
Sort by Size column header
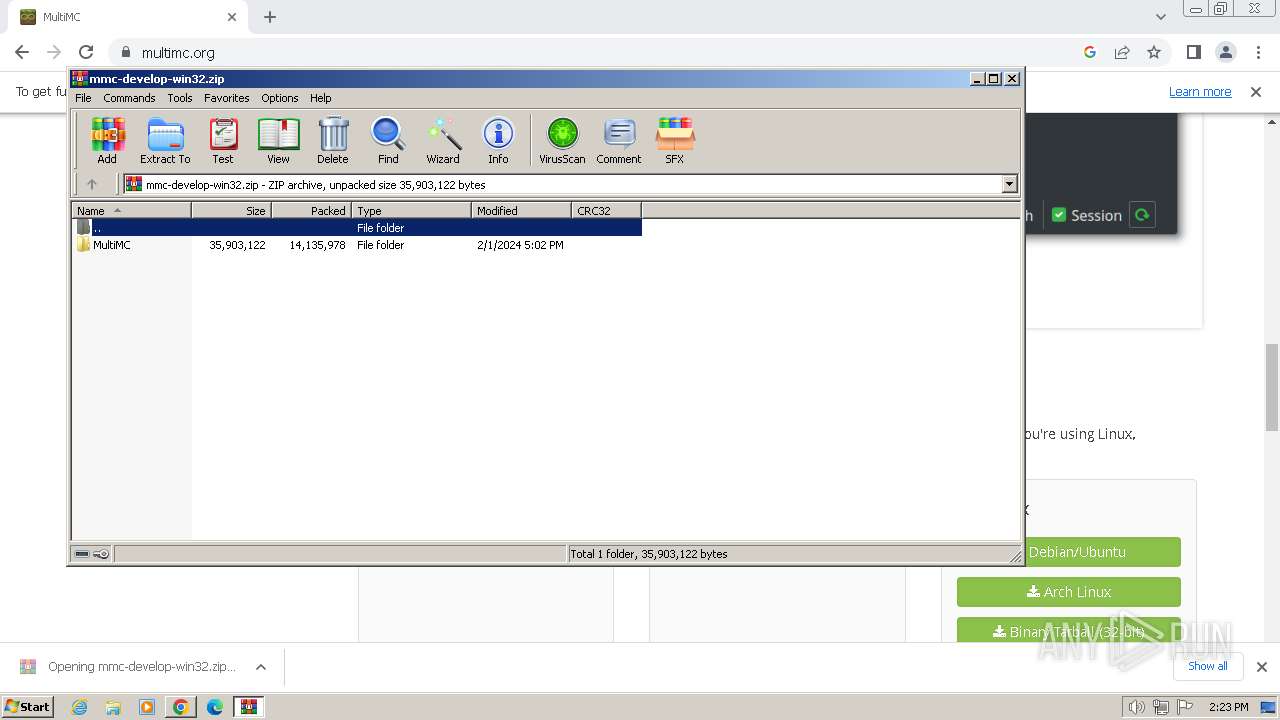[x=231, y=210]
